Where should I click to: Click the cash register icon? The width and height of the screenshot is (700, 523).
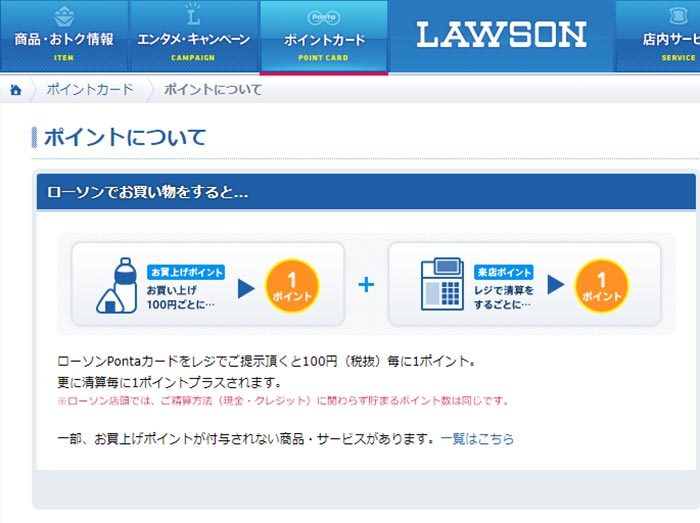[442, 284]
